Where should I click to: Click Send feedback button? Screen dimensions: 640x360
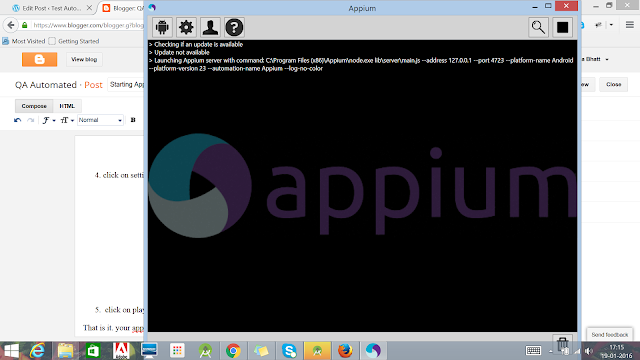610,335
